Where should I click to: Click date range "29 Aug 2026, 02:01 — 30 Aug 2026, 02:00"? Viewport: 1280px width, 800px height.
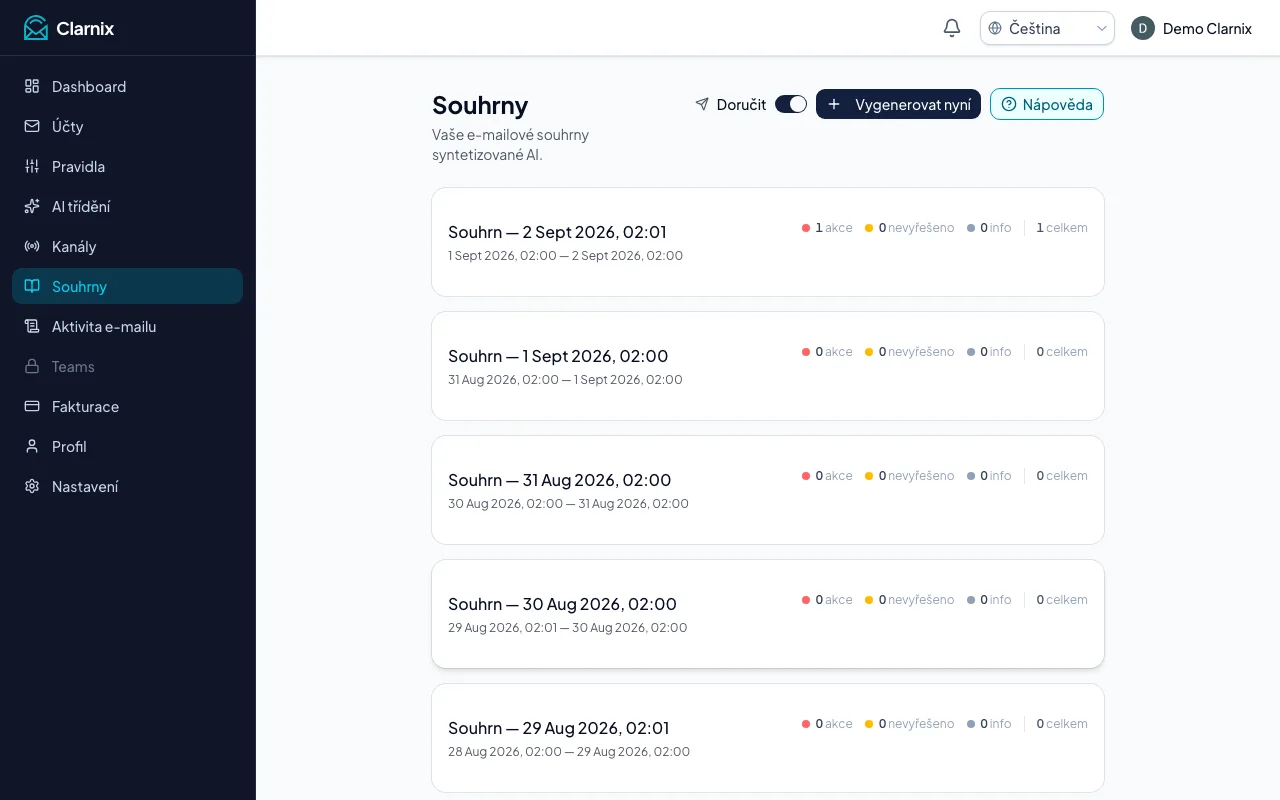tap(568, 628)
